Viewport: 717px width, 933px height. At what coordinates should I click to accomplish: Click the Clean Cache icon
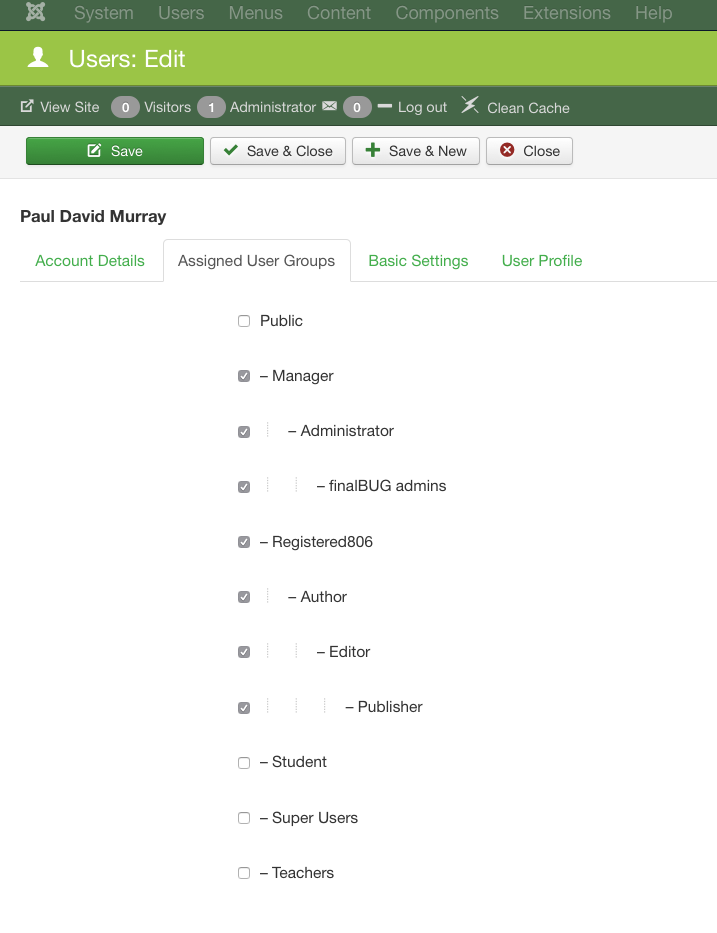tap(470, 105)
